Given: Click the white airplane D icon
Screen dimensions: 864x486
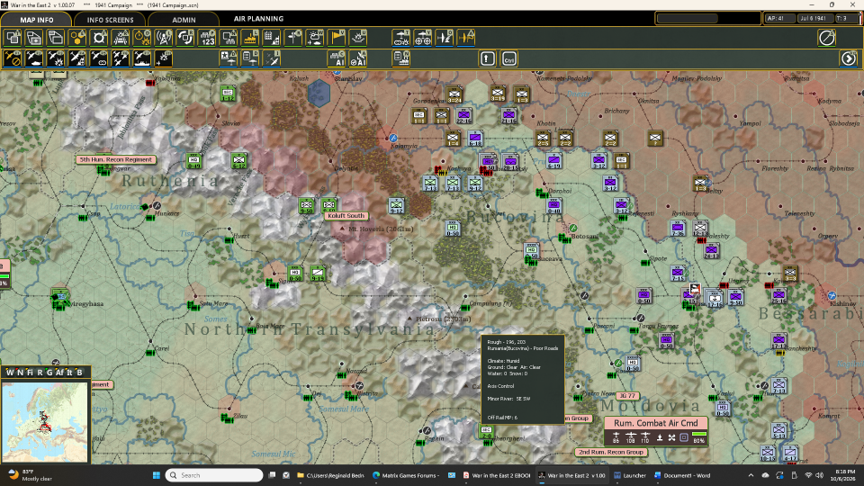Looking at the screenshot, I should tap(444, 38).
